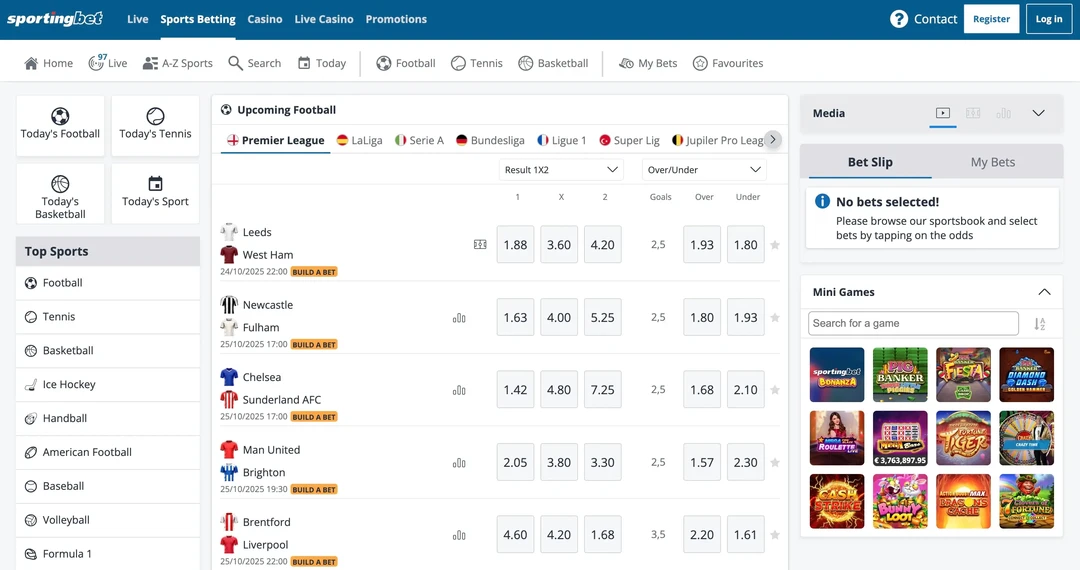
Task: Open the scoreboard icon for Leeds match
Action: click(x=480, y=245)
